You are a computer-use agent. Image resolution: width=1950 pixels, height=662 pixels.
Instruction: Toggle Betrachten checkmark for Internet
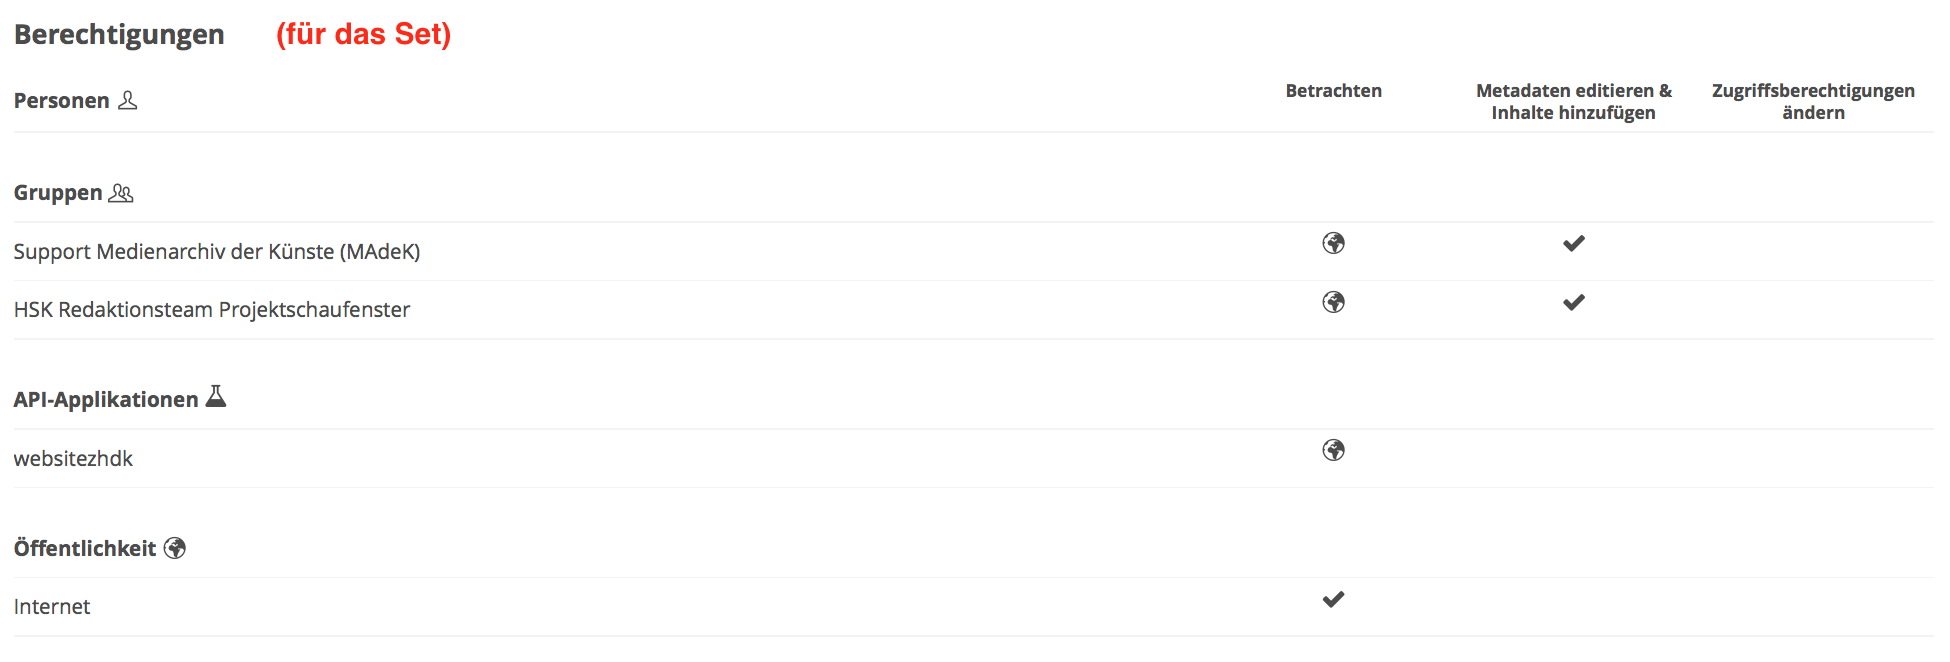(1333, 599)
